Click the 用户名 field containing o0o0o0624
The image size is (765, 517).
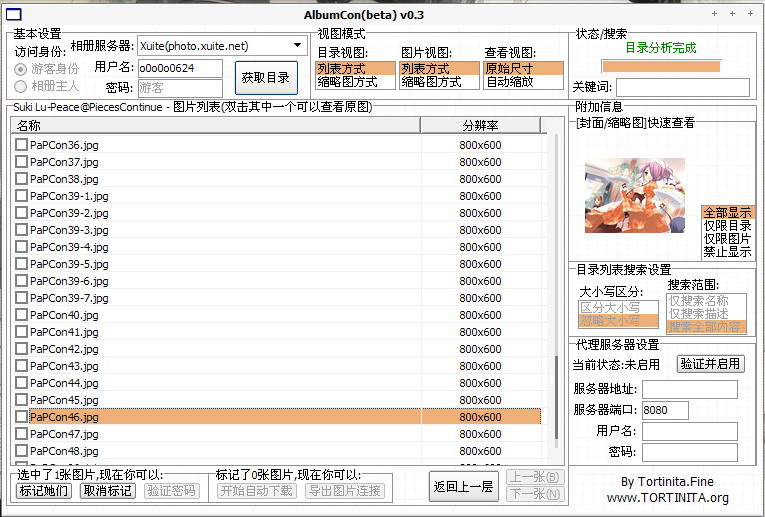coord(180,68)
